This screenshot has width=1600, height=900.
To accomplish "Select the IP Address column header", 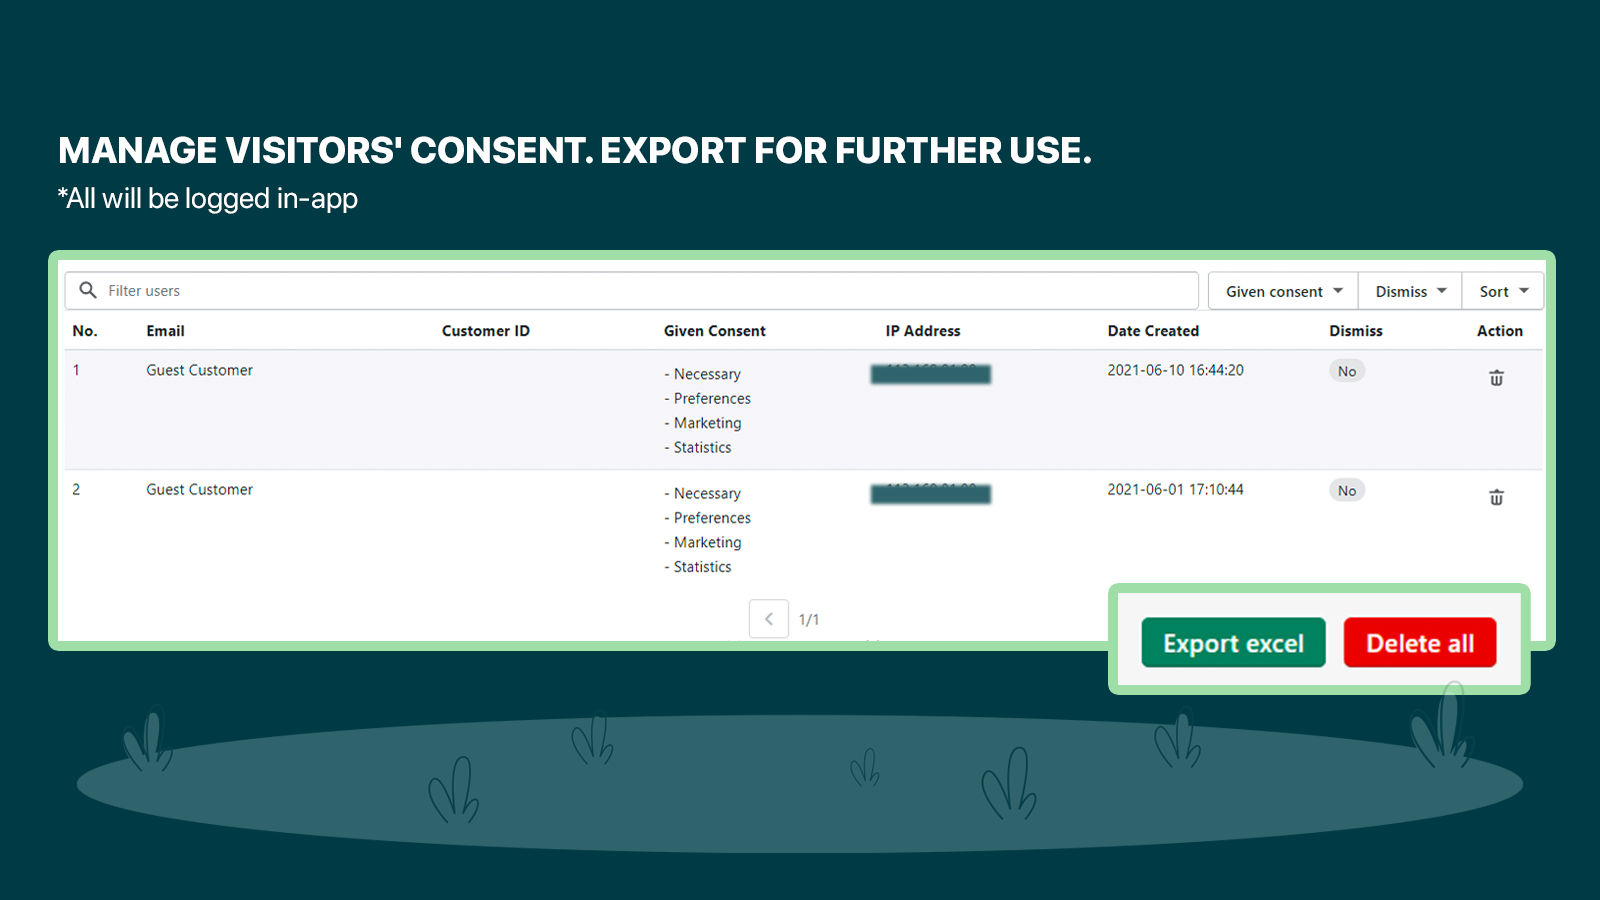I will (922, 331).
